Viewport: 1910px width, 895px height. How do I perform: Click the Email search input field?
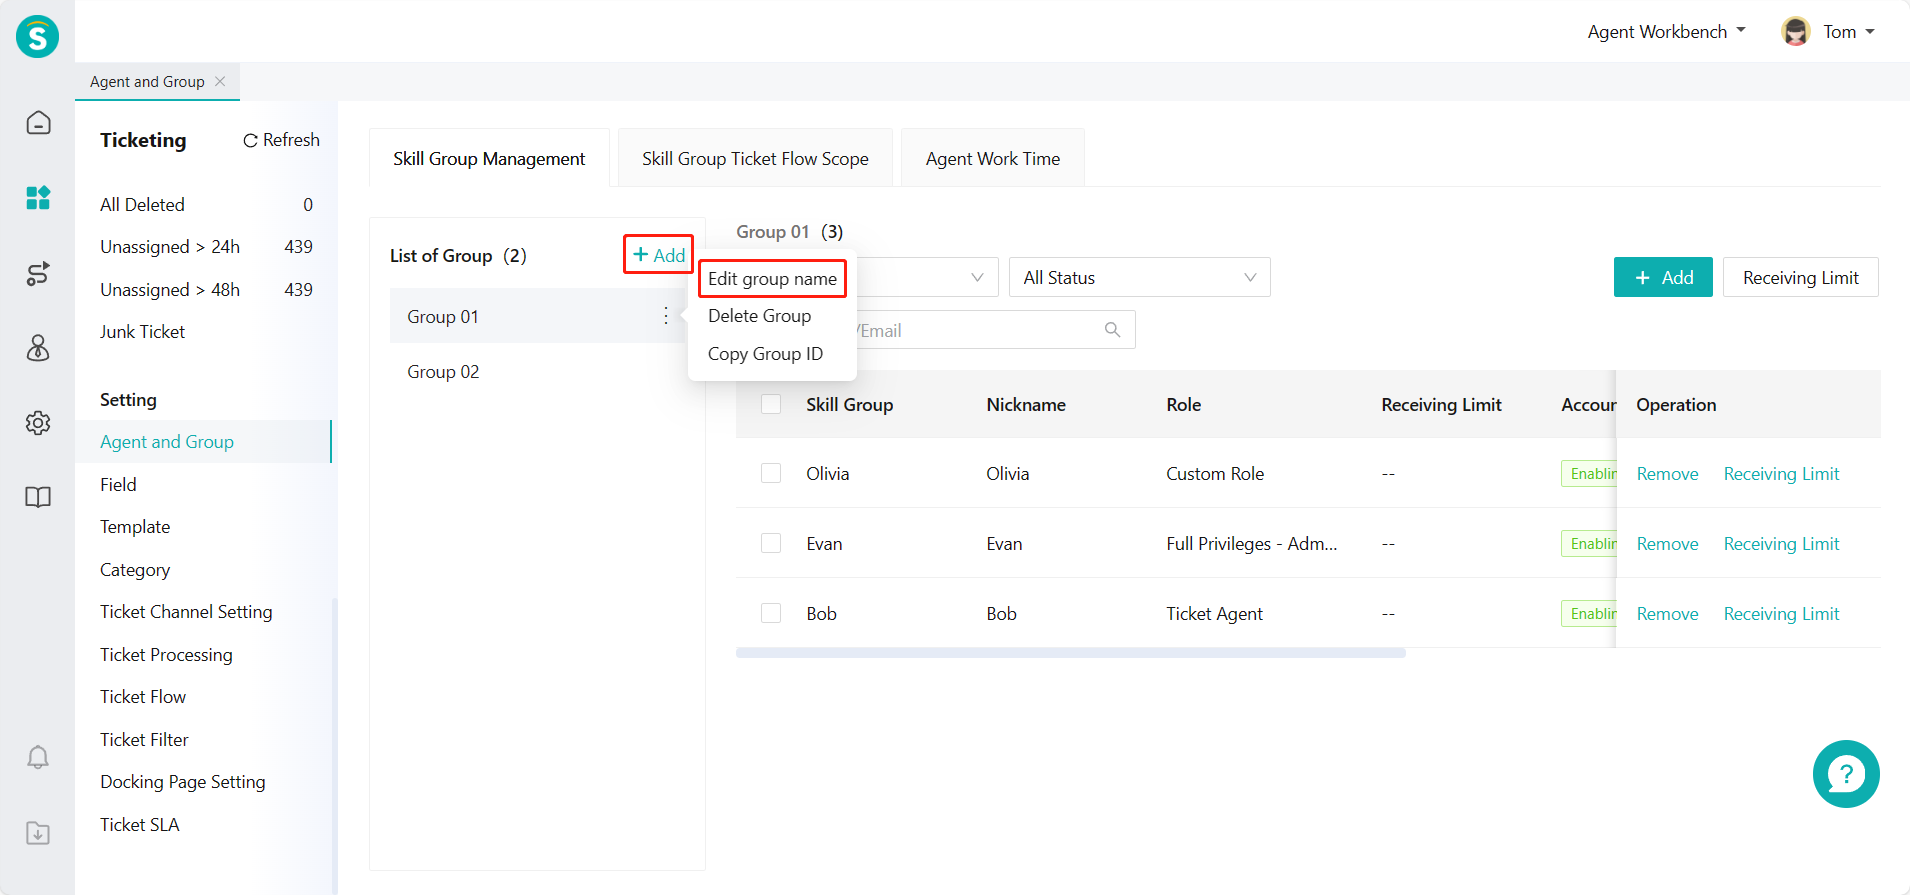(x=995, y=330)
